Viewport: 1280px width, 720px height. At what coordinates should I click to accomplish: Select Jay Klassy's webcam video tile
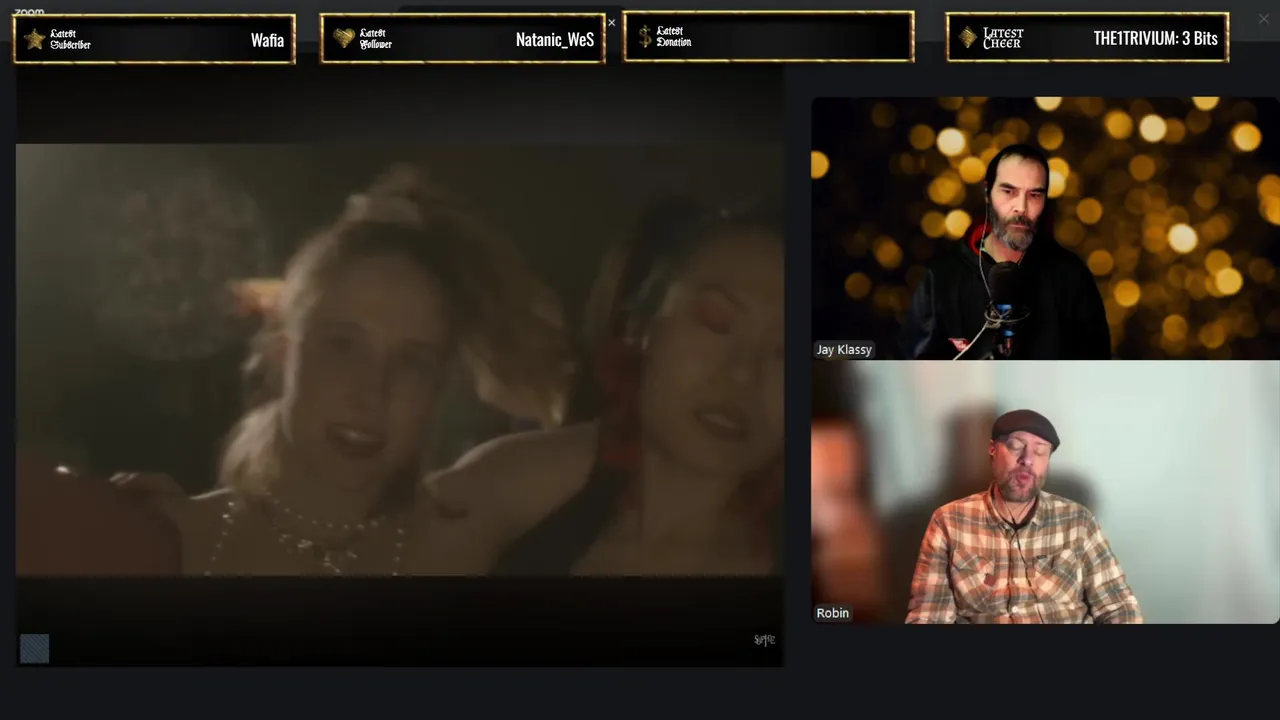point(1045,228)
